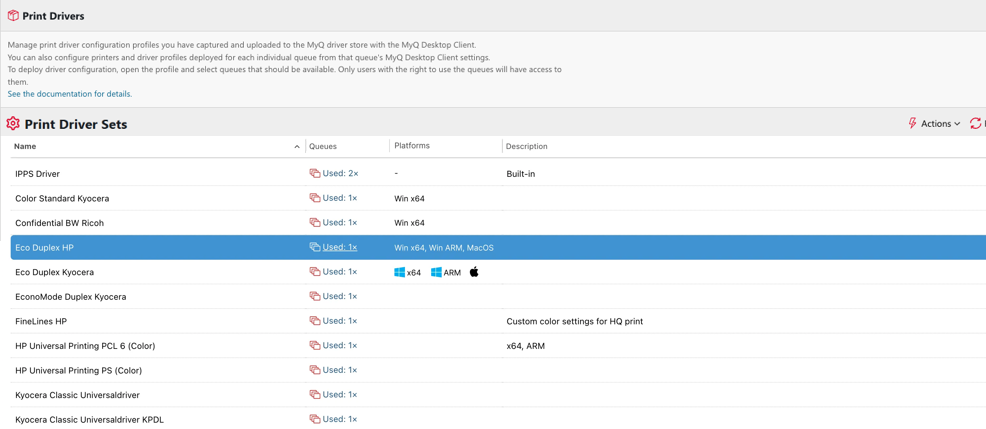986x429 pixels.
Task: Toggle sort arrow in Name column header
Action: [297, 147]
